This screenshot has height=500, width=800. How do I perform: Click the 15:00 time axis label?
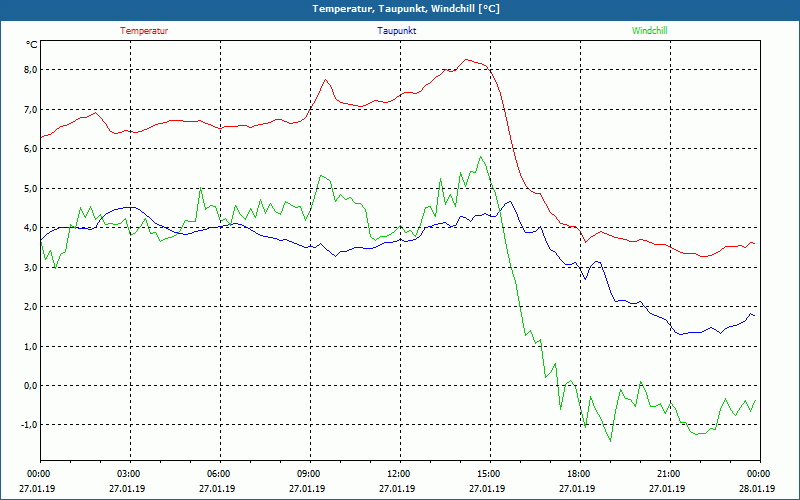click(490, 474)
